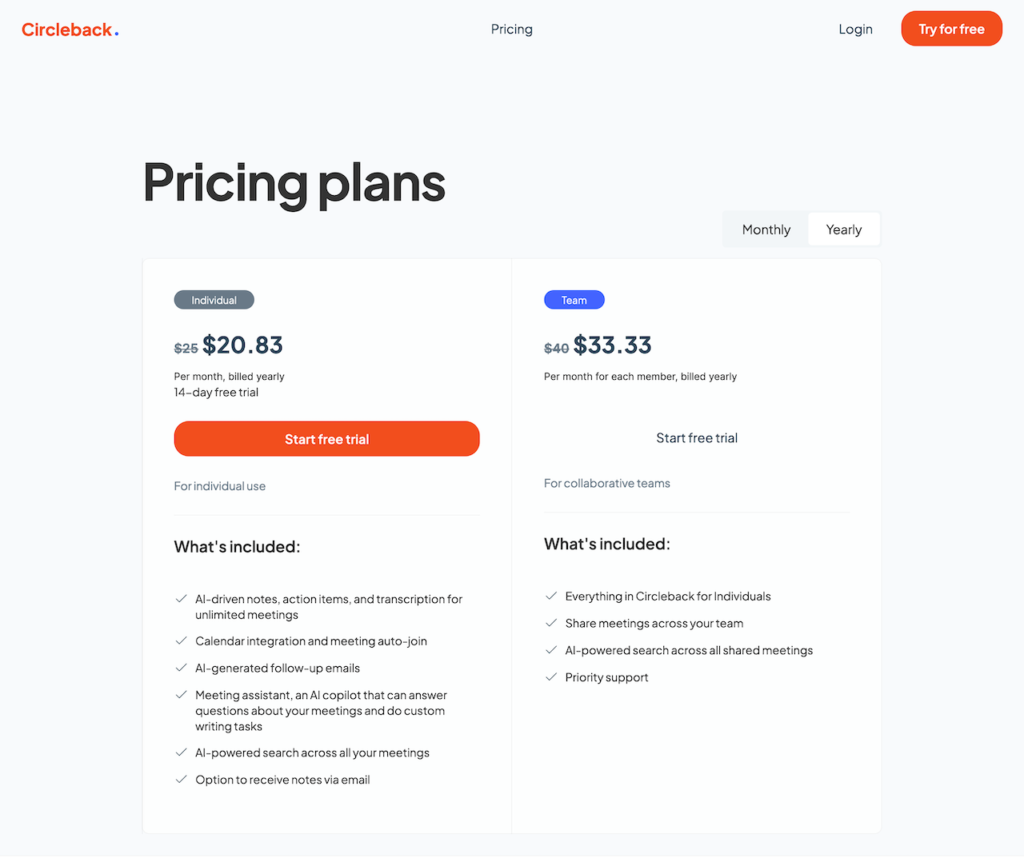Viewport: 1024px width, 866px height.
Task: Click the checkmark next to Option to receive notes via email
Action: click(x=182, y=779)
